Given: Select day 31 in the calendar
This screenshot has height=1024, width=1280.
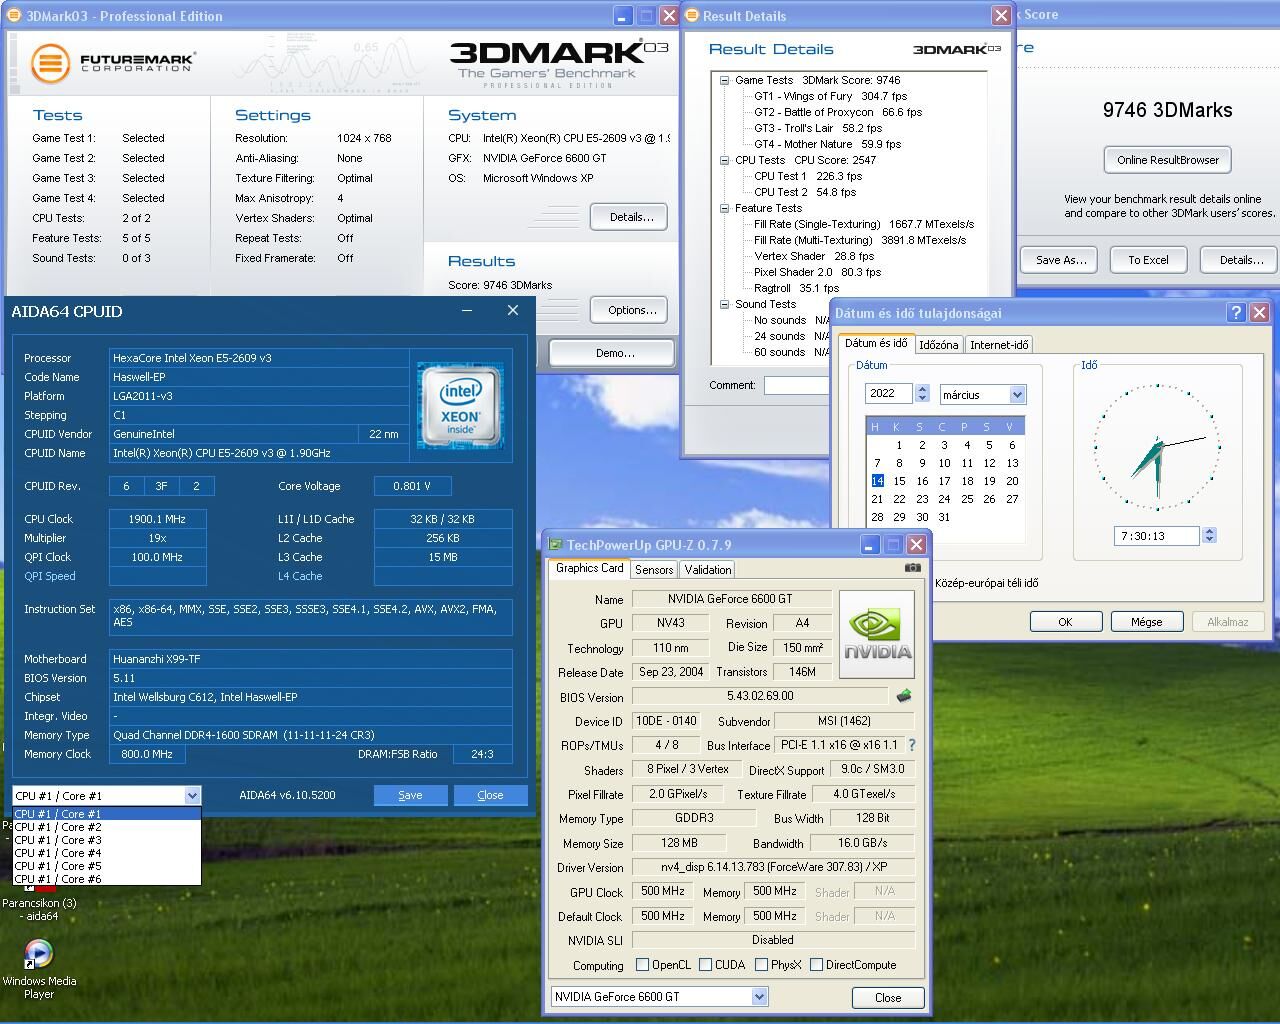Looking at the screenshot, I should tap(944, 517).
